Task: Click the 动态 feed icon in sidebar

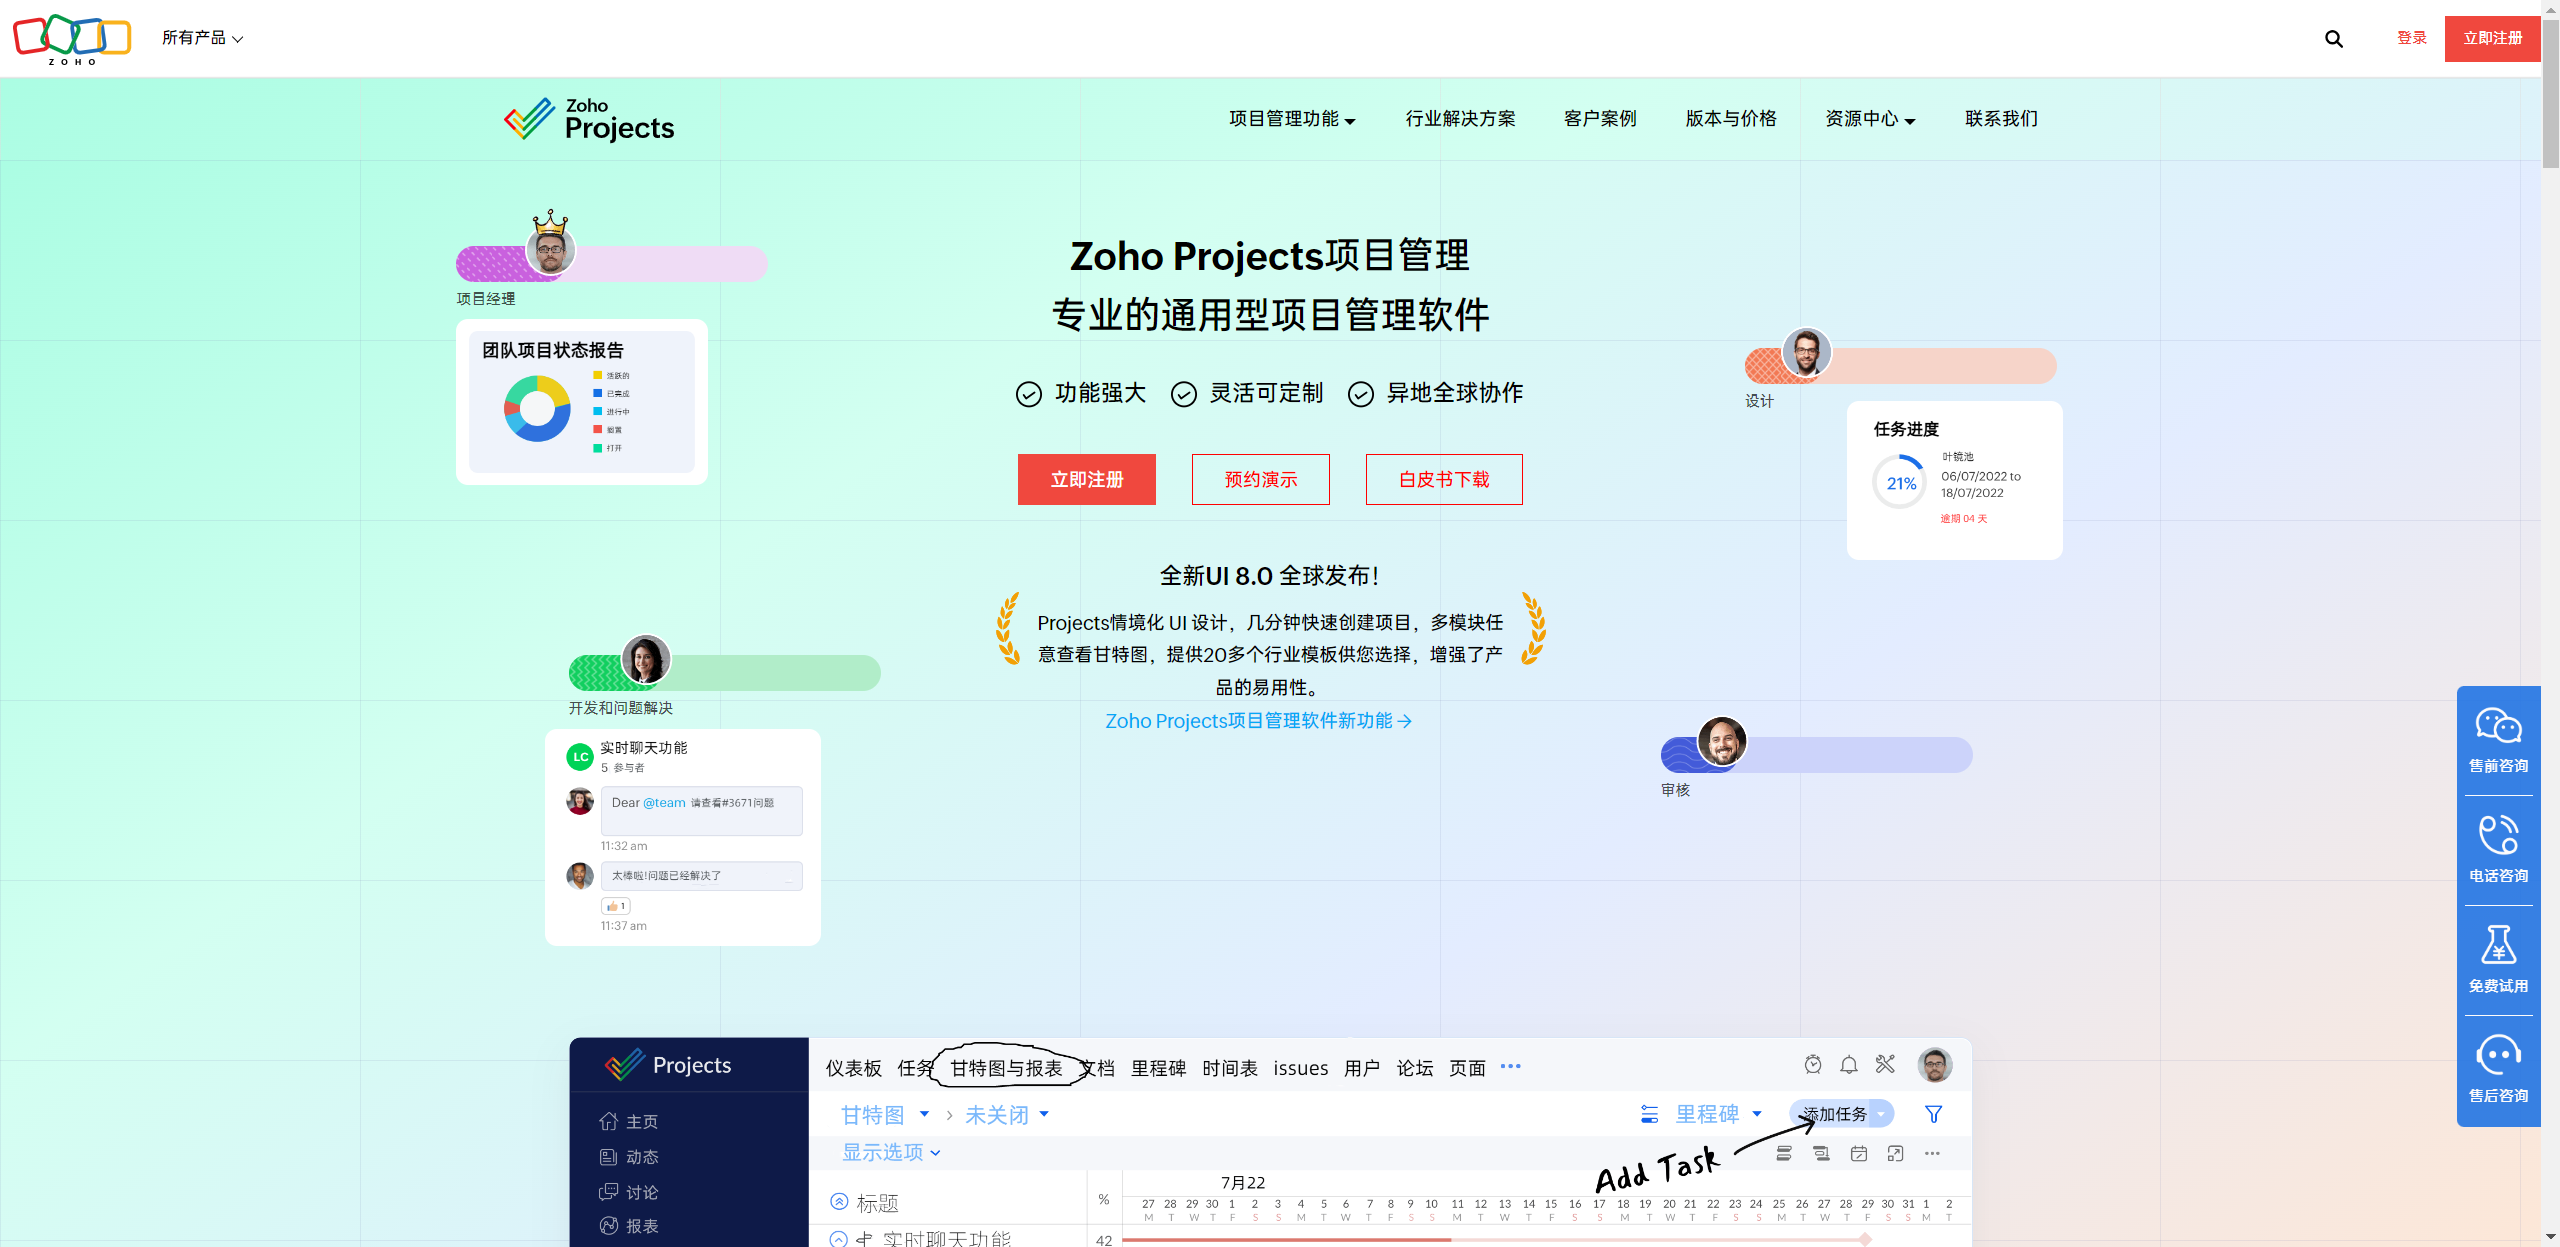Action: pyautogui.click(x=608, y=1157)
